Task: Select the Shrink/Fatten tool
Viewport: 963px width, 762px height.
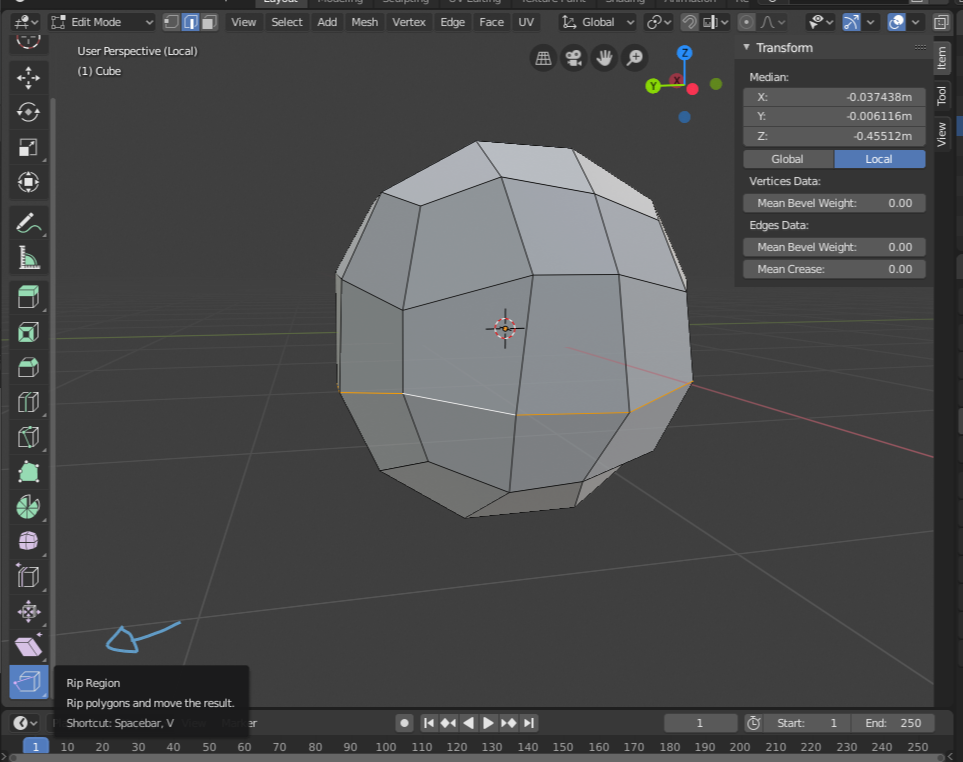Action: point(28,612)
